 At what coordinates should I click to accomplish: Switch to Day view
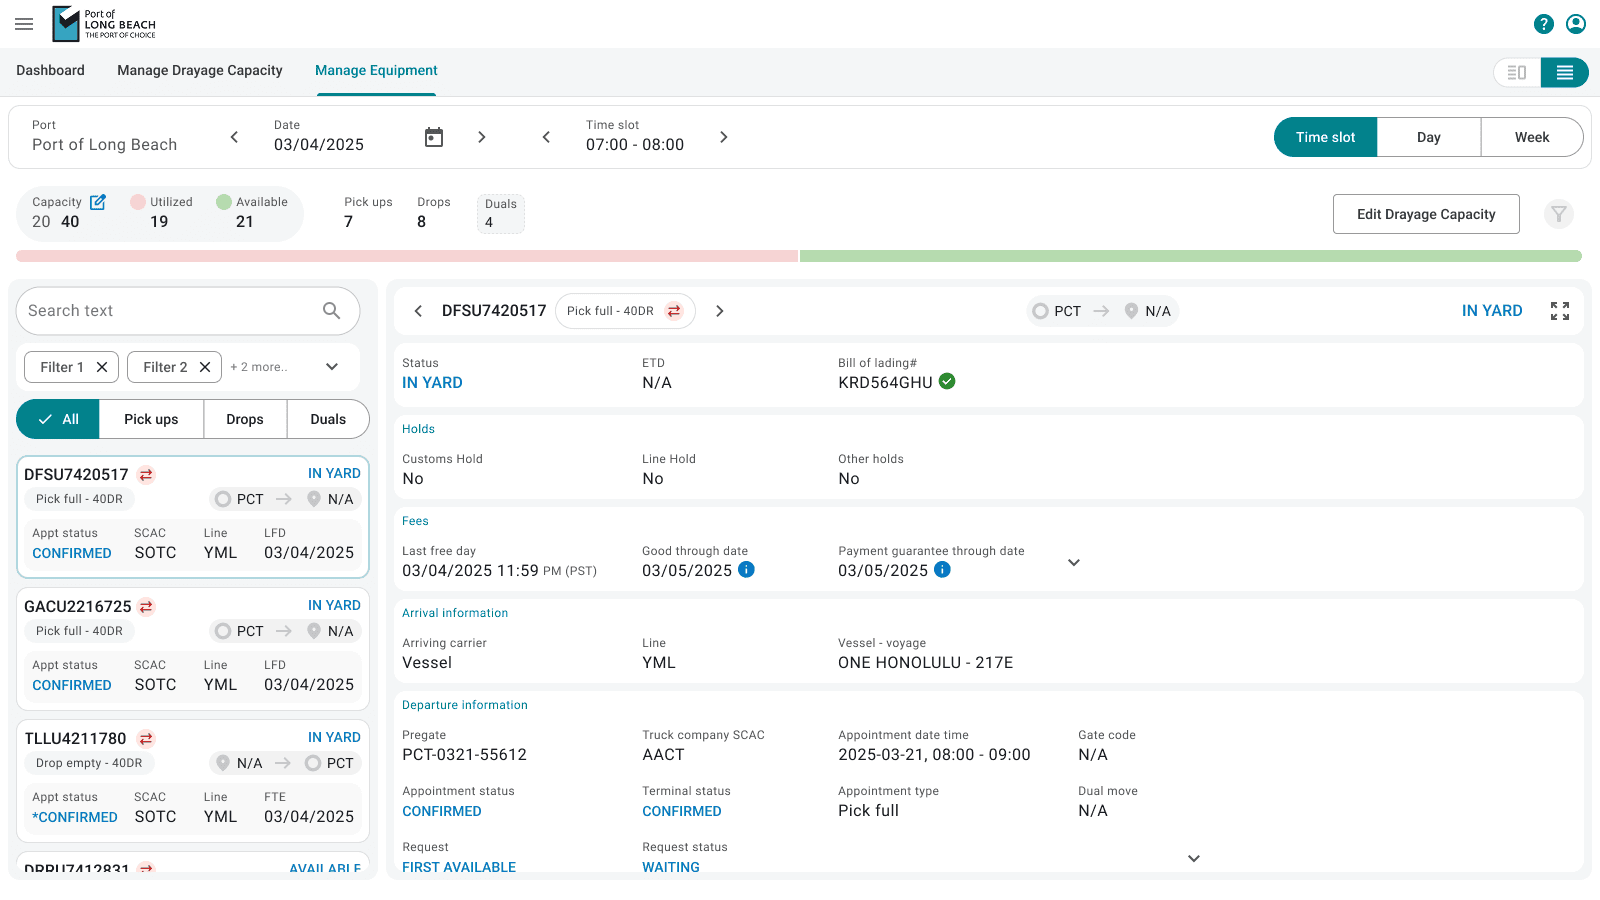click(1429, 137)
